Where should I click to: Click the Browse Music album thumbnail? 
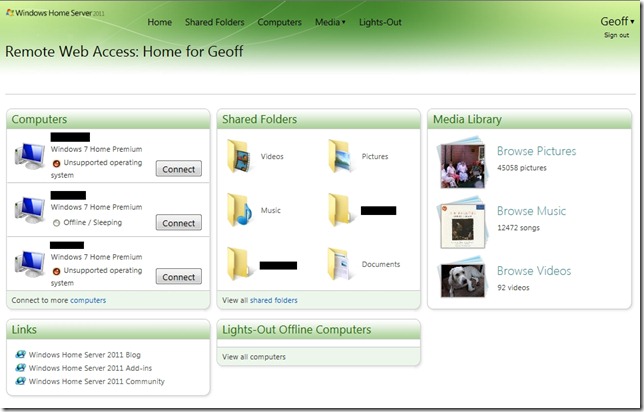click(x=462, y=222)
